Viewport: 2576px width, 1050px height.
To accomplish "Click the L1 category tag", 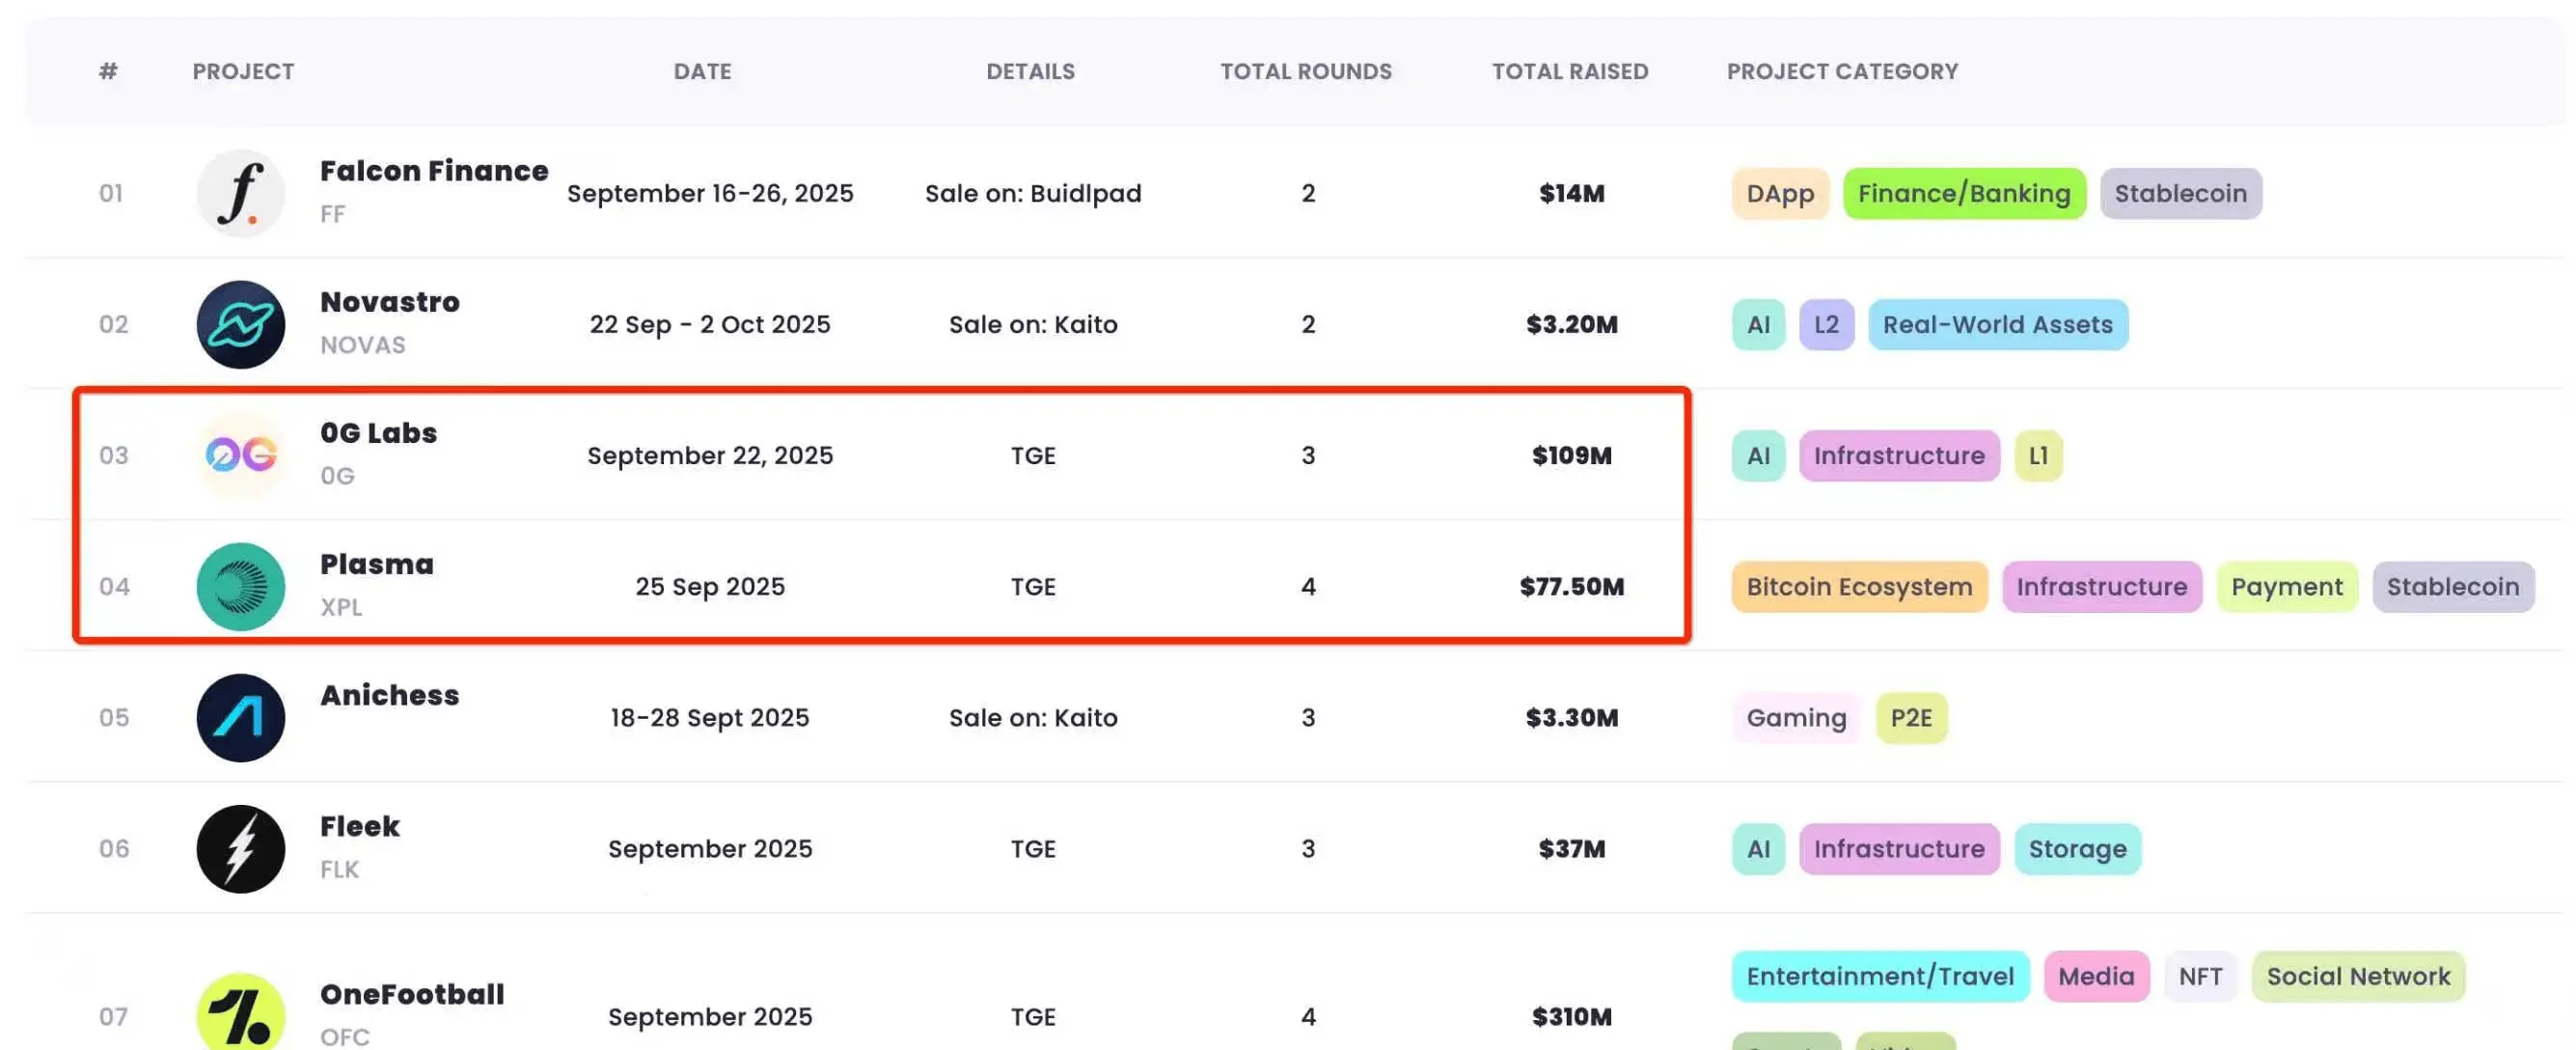I will point(2038,455).
